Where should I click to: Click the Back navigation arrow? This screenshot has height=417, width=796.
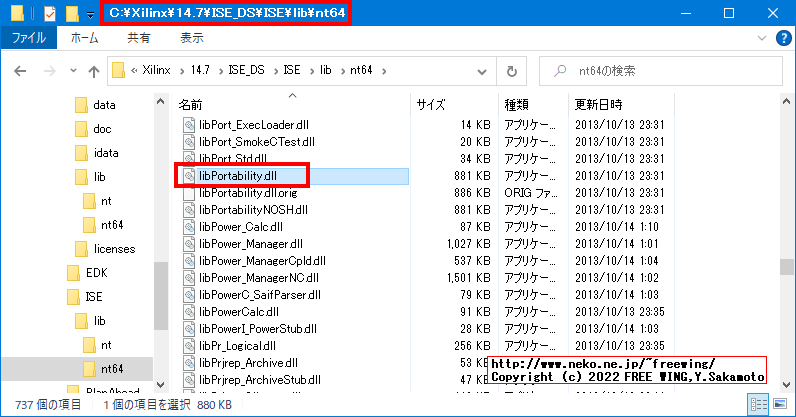[x=20, y=71]
